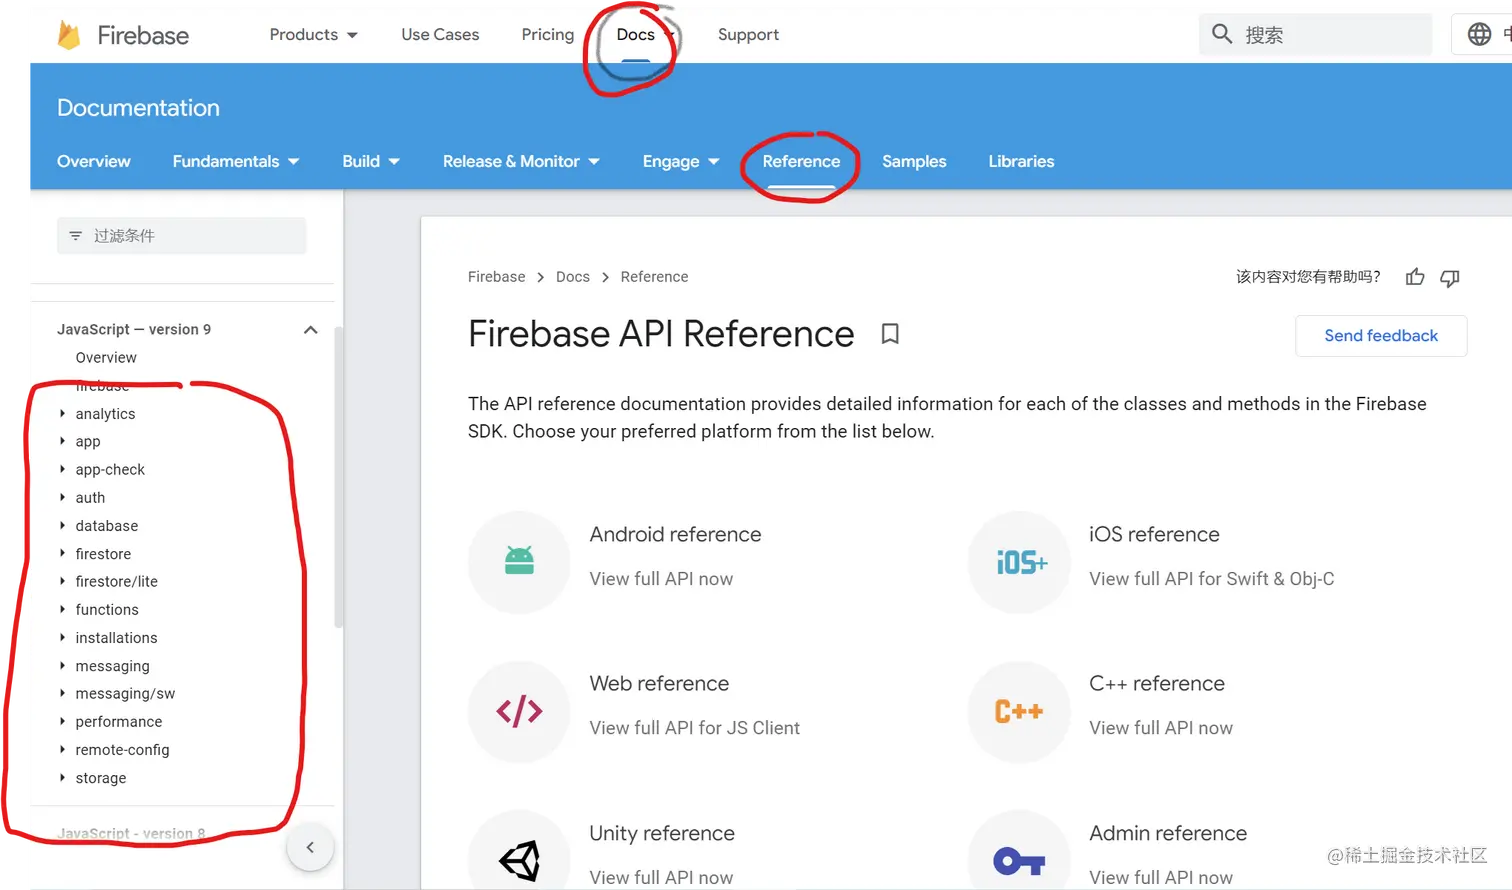
Task: Click the thumbs-down not helpful icon
Action: 1450,277
